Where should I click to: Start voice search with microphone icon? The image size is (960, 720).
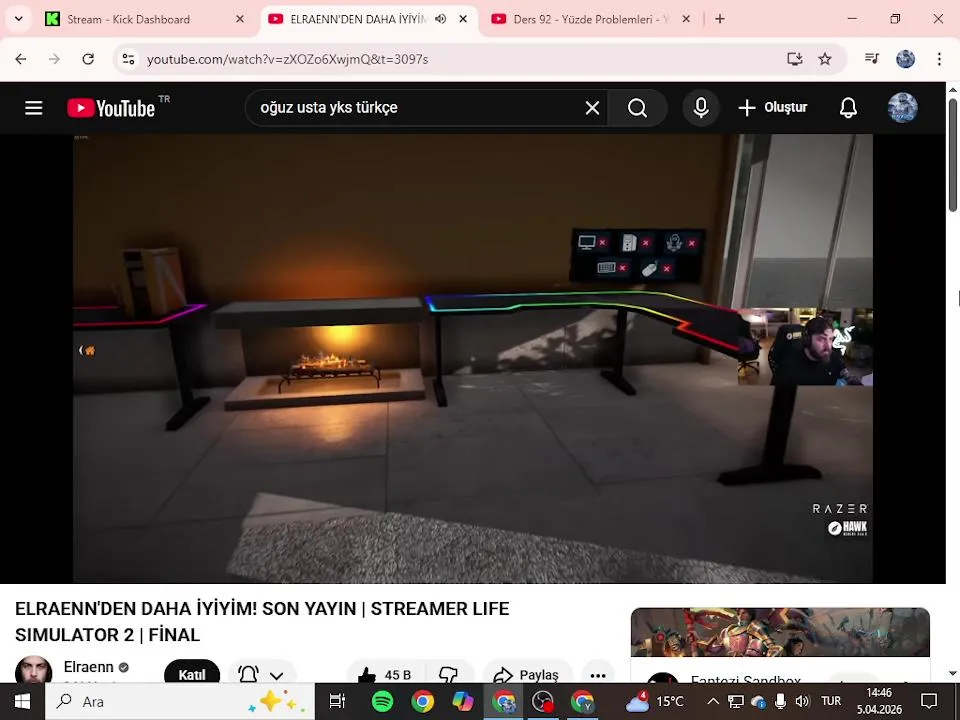[701, 108]
